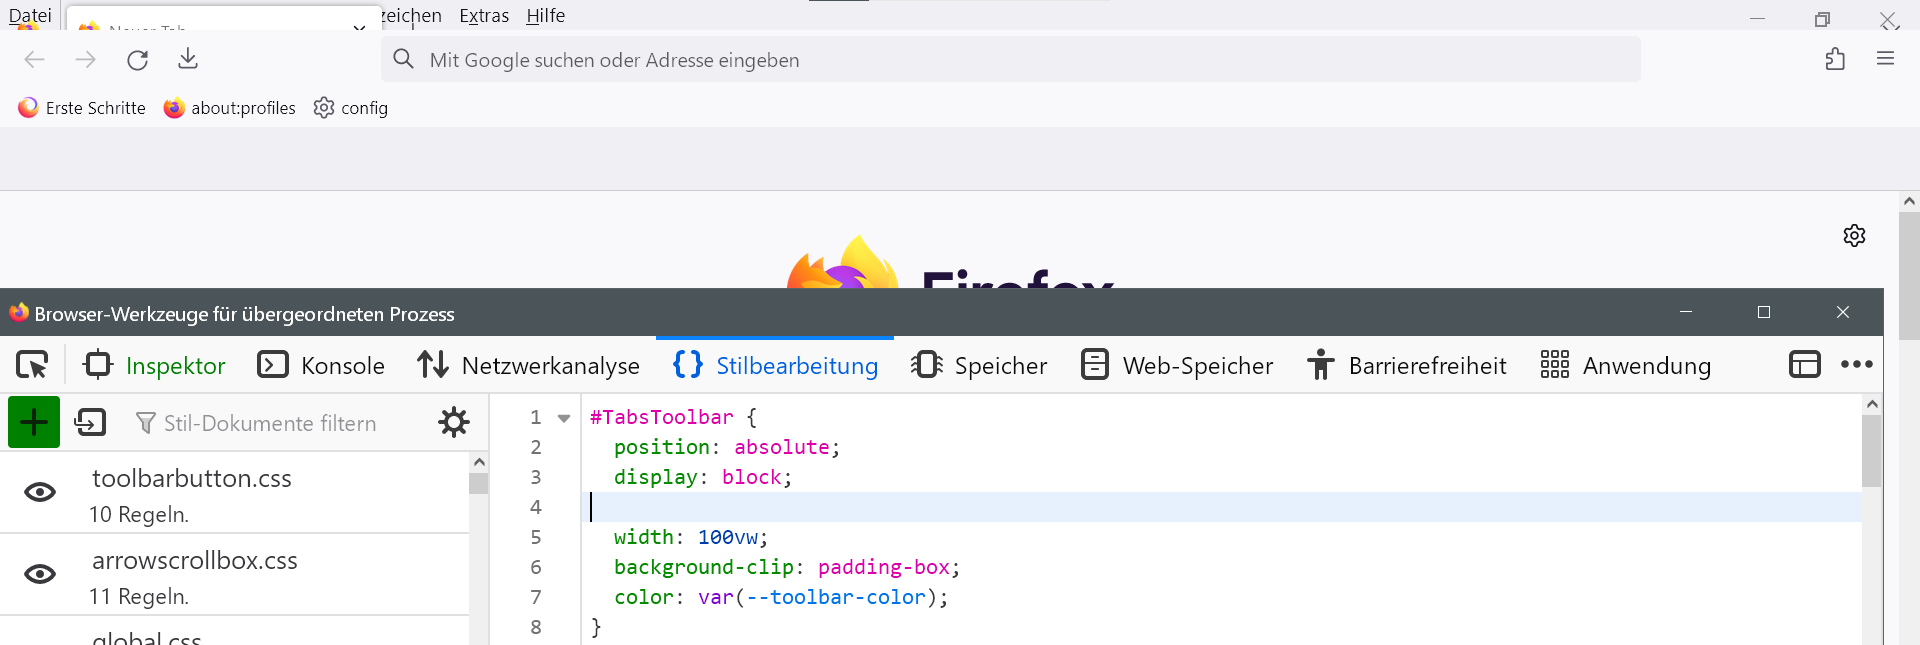Screen dimensions: 1920x645
Task: Click the browser forward arrow
Action: coord(86,60)
